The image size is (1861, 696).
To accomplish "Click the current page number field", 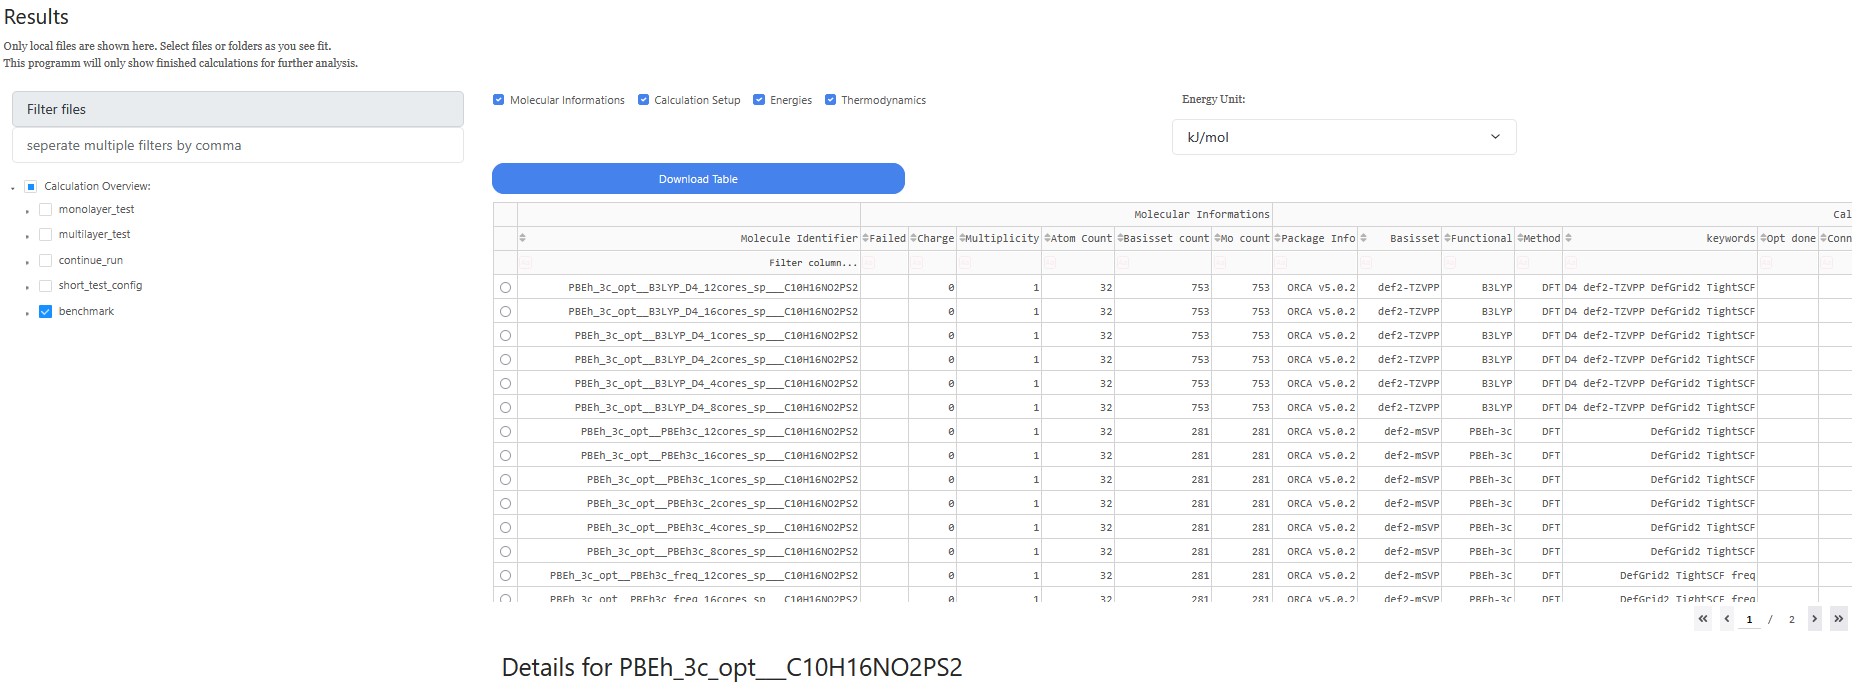I will pos(1749,619).
